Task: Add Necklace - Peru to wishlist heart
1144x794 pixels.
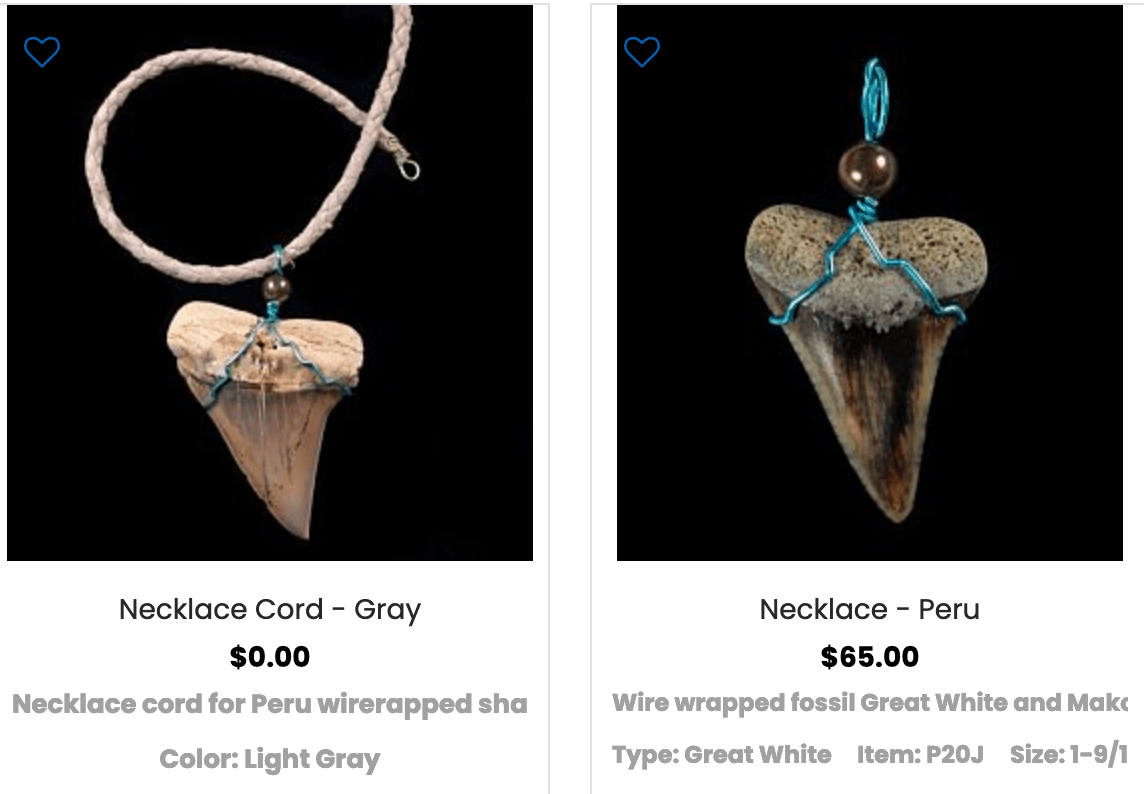Action: [x=642, y=52]
